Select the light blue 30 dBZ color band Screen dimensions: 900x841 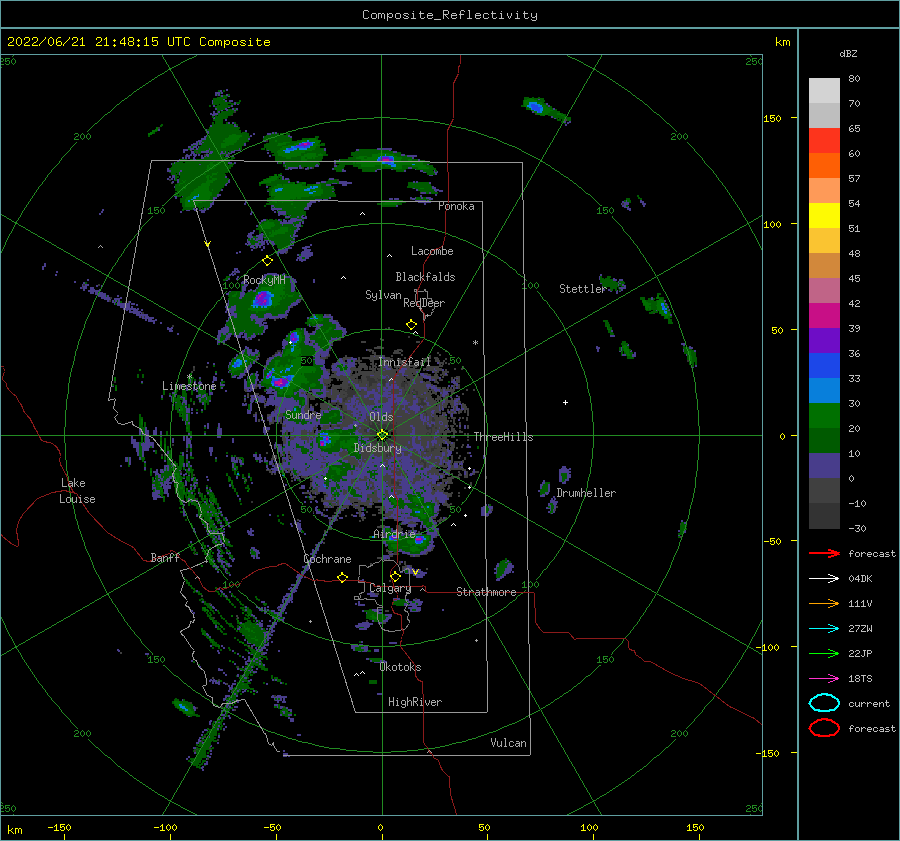[824, 390]
